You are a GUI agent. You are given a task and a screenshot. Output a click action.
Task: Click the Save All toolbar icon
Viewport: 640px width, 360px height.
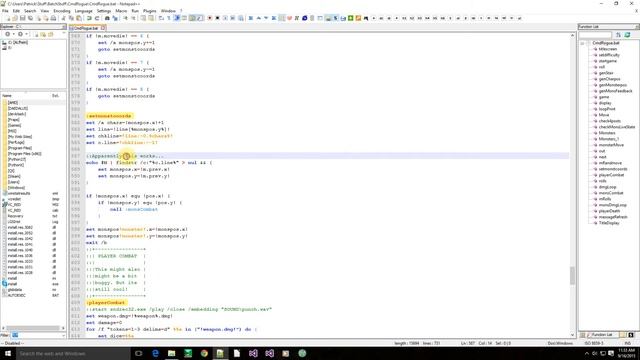(x=31, y=18)
